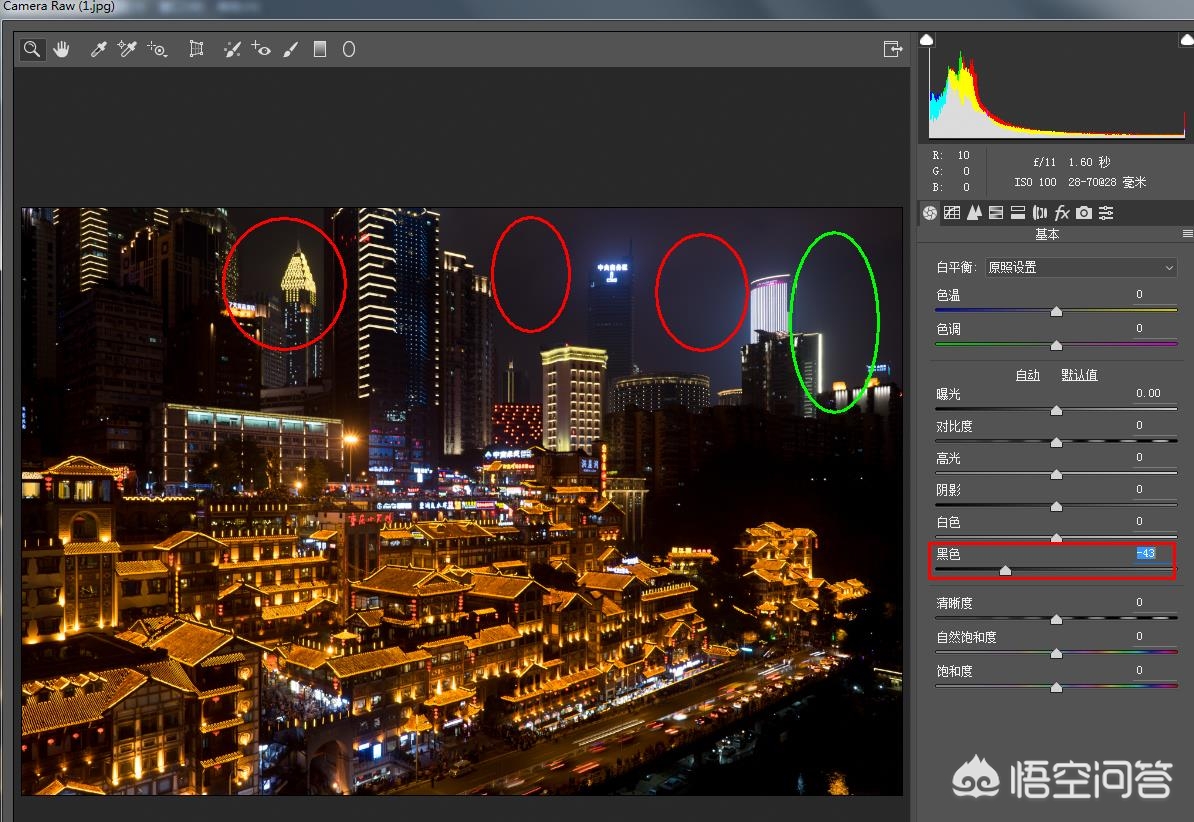Image resolution: width=1194 pixels, height=822 pixels.
Task: Select the Color Sampler tool
Action: point(126,48)
